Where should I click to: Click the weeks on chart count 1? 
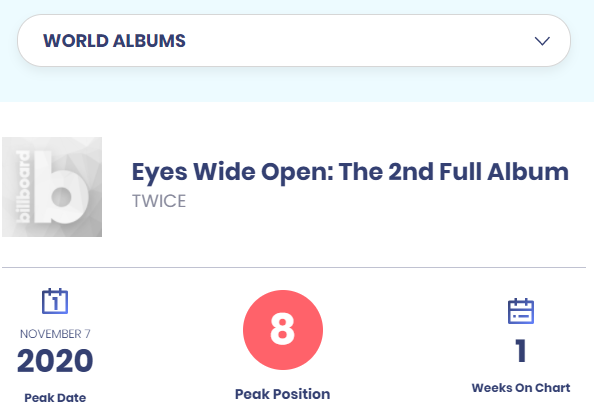click(x=521, y=351)
